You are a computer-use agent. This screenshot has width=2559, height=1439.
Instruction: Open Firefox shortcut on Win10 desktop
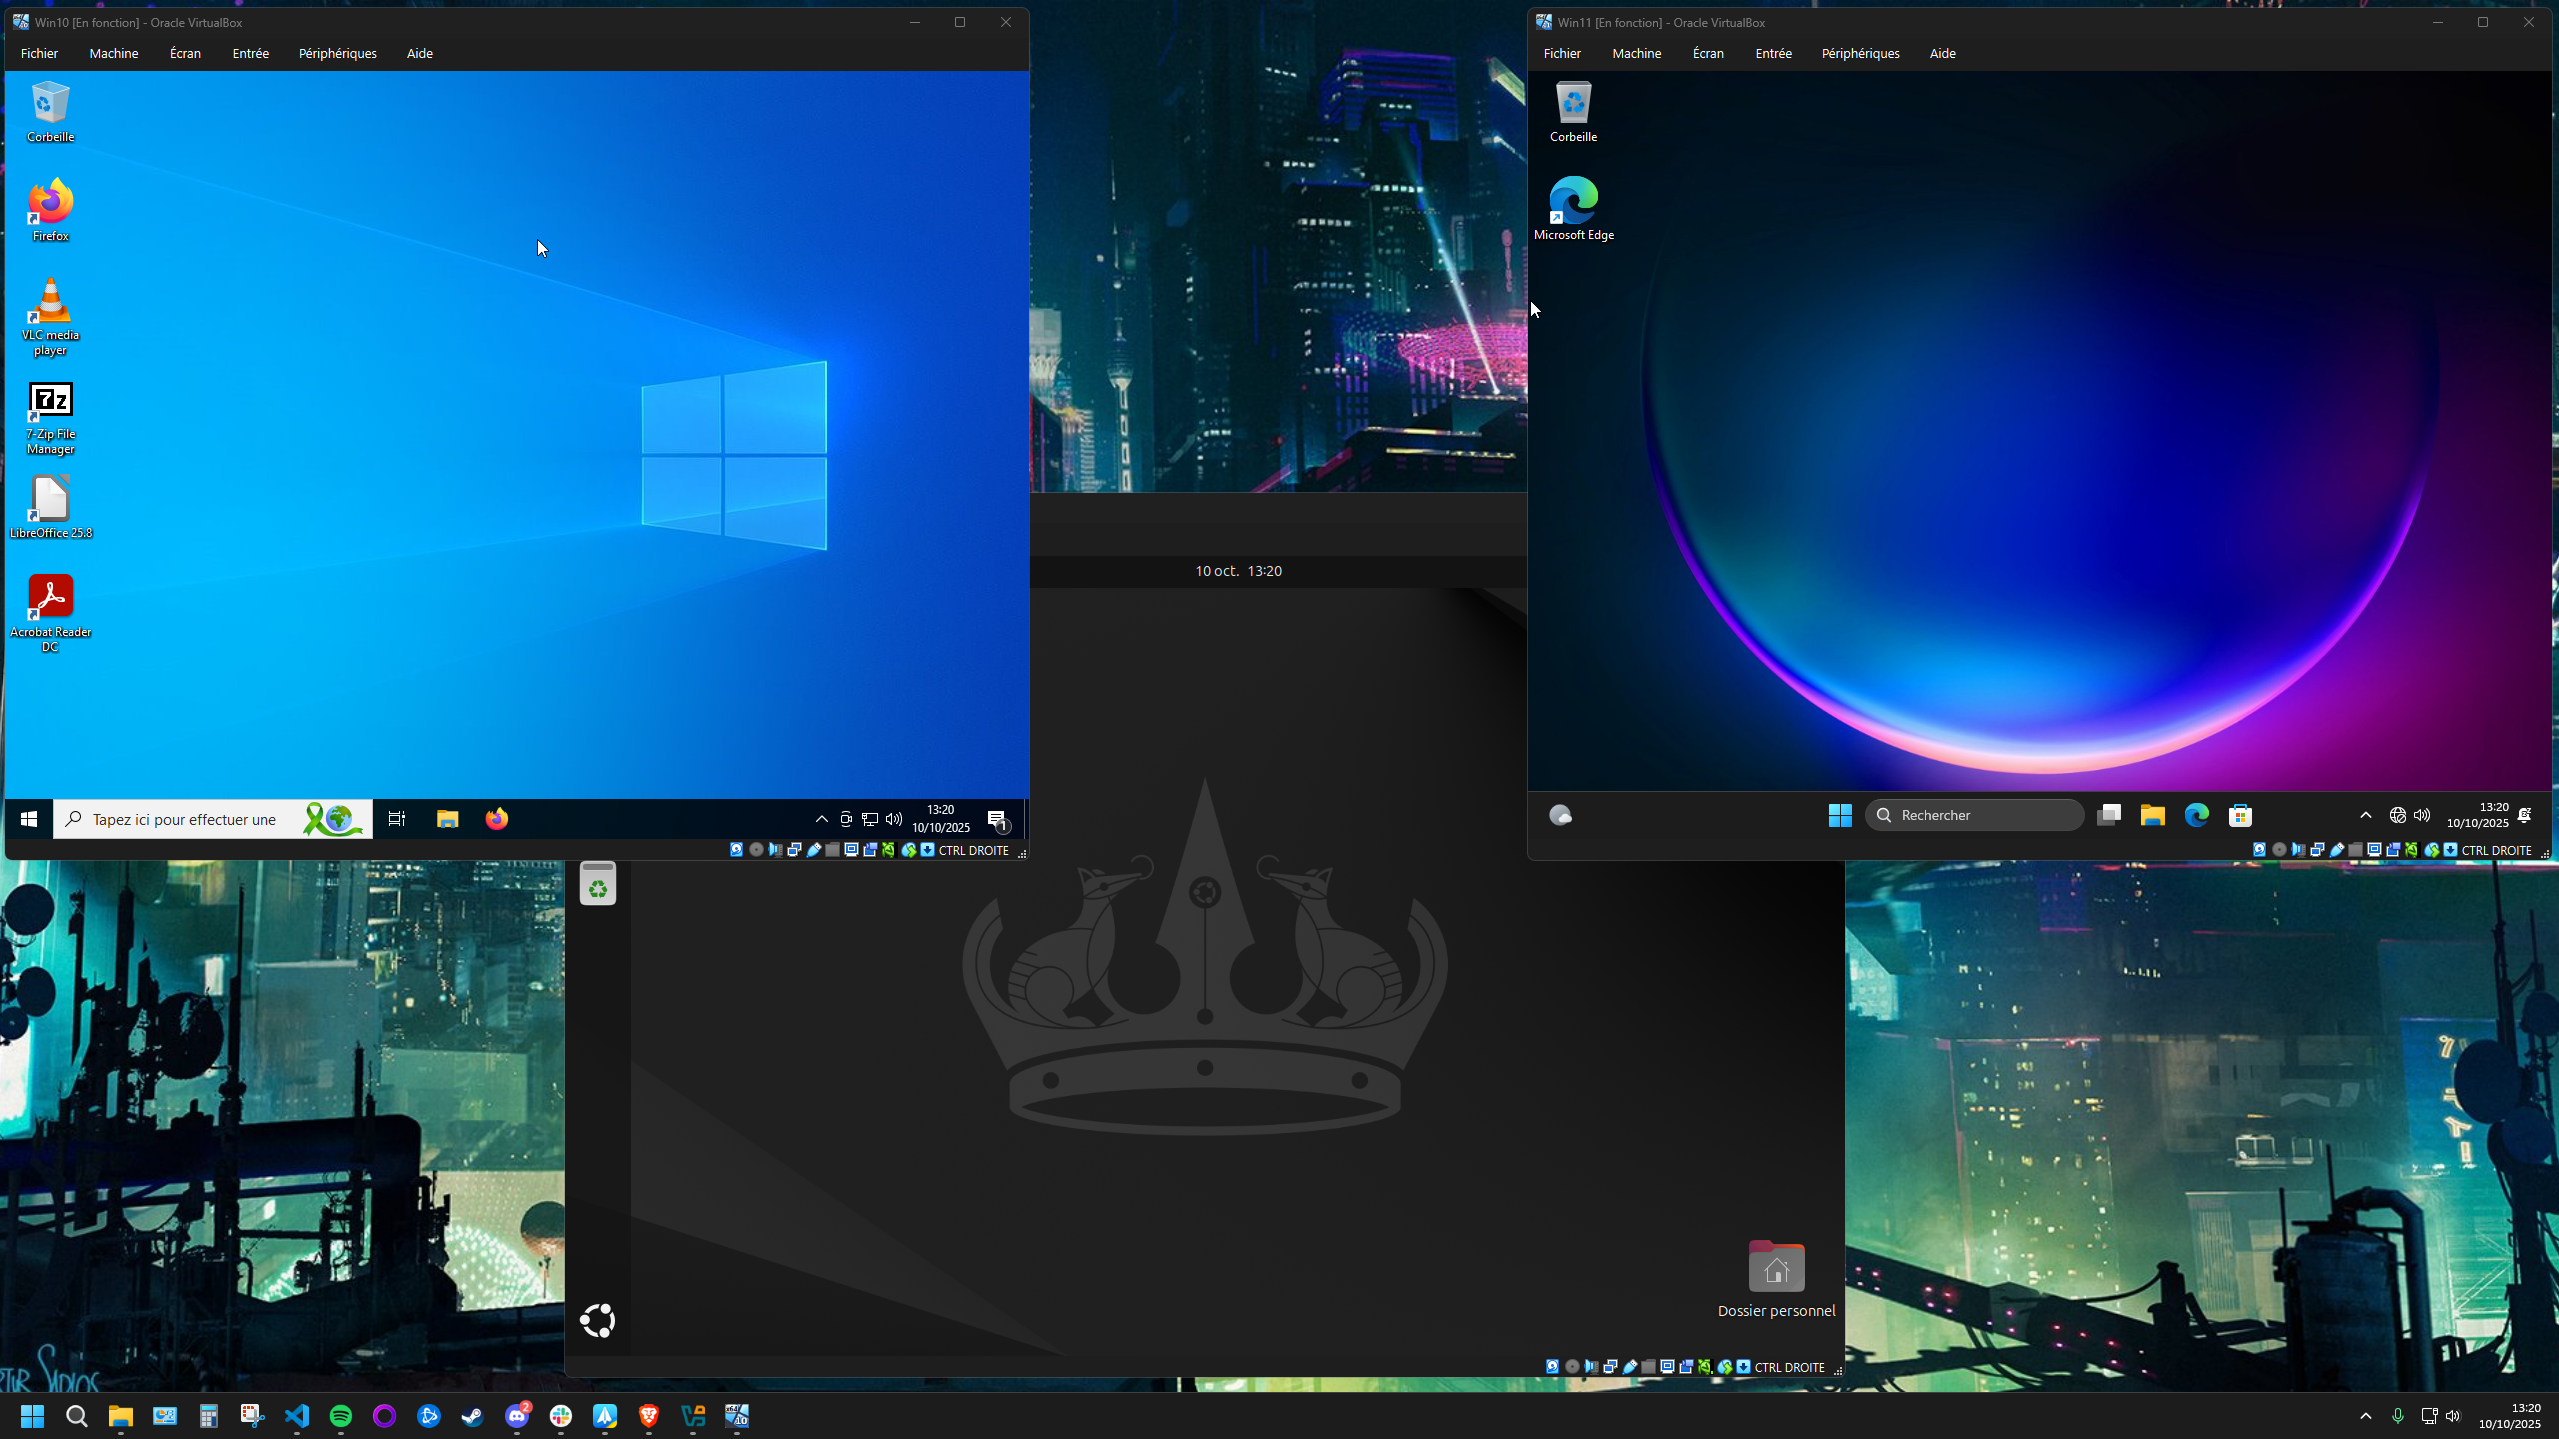[50, 204]
